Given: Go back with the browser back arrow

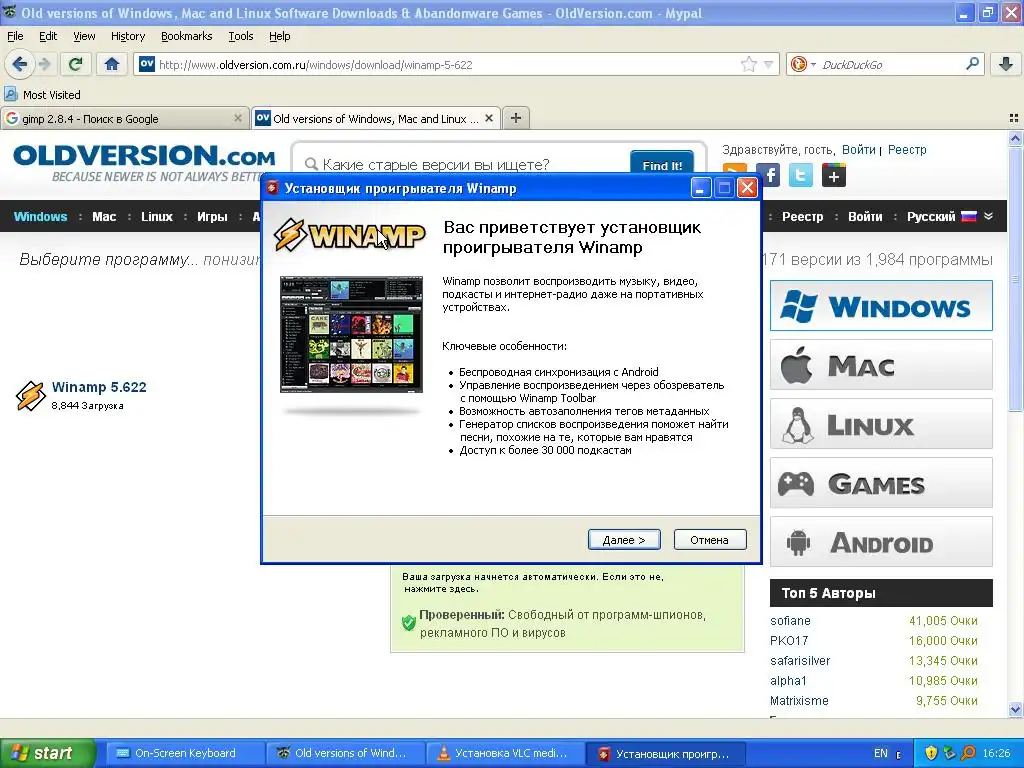Looking at the screenshot, I should coord(20,64).
